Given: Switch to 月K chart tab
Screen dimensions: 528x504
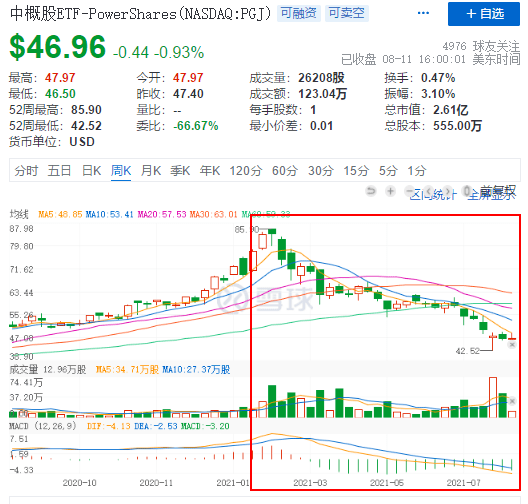Looking at the screenshot, I should click(x=151, y=171).
